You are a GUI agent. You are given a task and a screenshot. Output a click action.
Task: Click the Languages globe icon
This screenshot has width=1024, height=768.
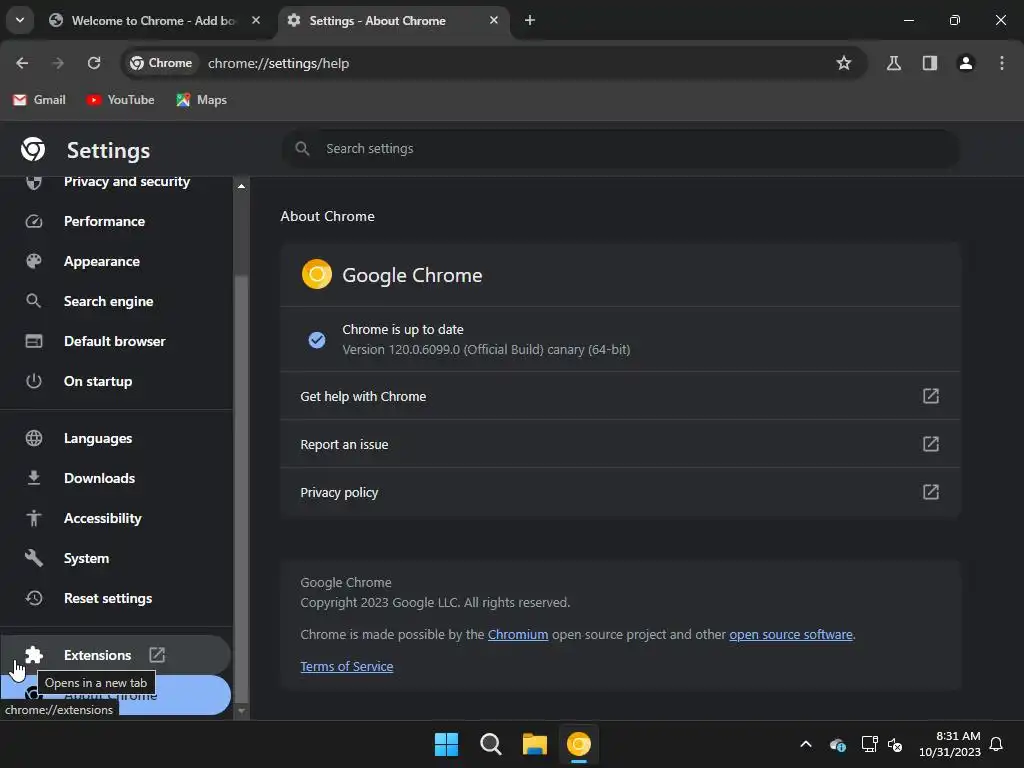pyautogui.click(x=33, y=438)
